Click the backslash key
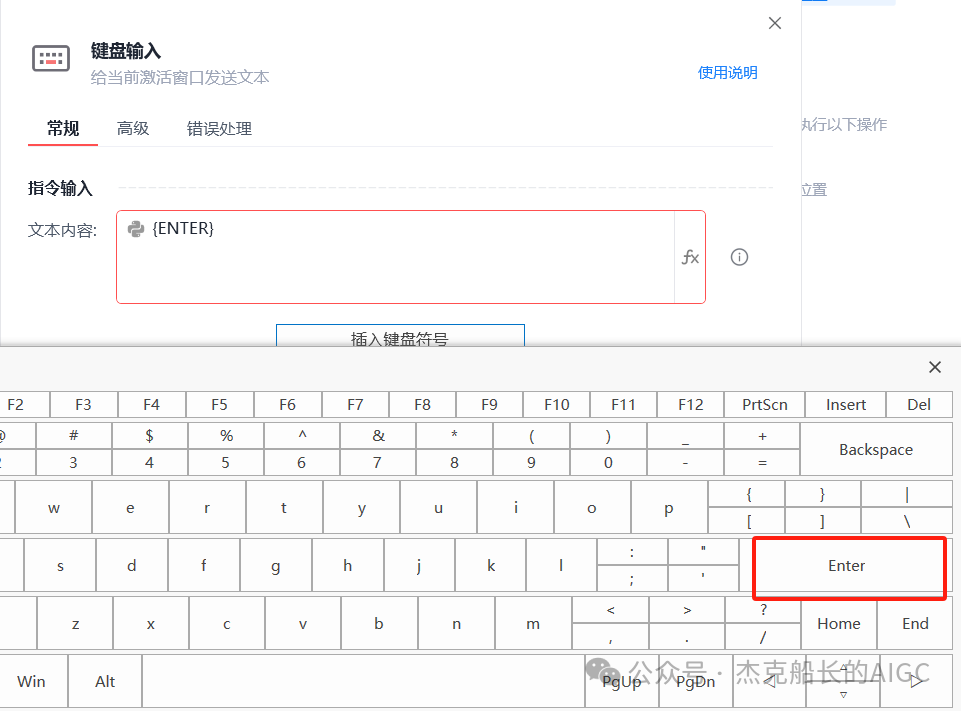Screen dimensions: 961x711 (906, 521)
